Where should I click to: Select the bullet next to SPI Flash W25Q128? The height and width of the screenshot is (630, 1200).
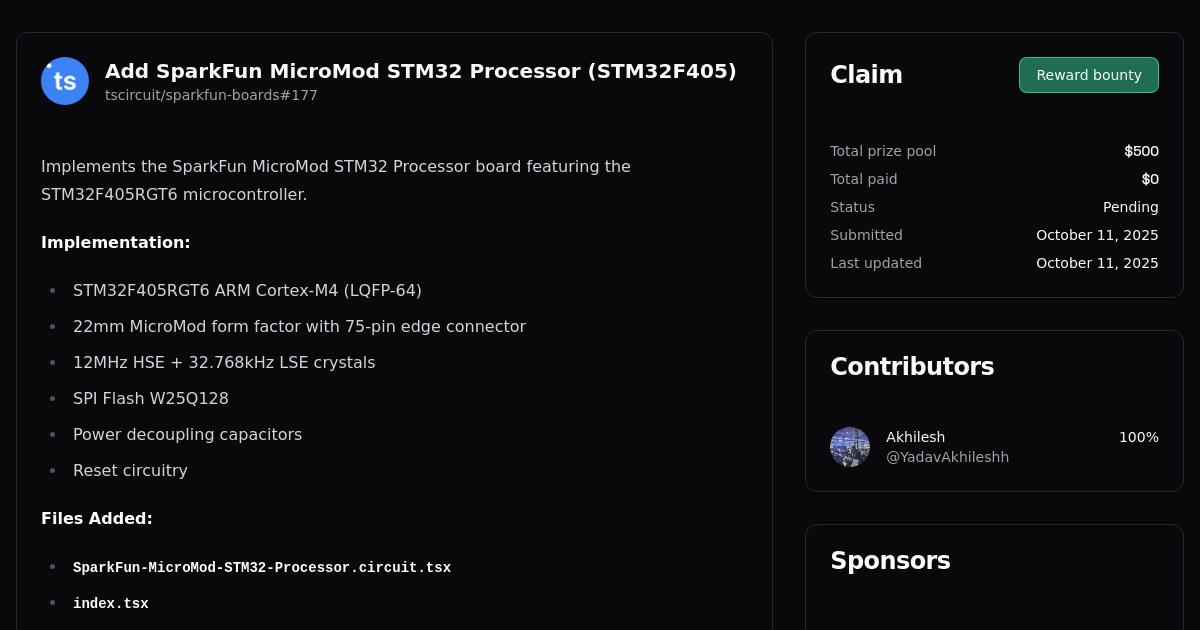[52, 398]
